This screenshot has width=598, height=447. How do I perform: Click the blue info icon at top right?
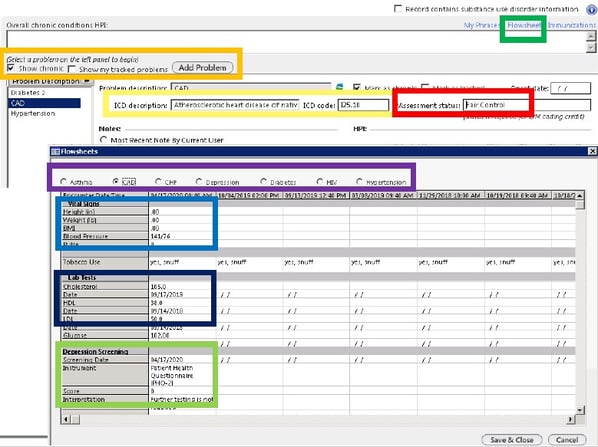coord(592,10)
